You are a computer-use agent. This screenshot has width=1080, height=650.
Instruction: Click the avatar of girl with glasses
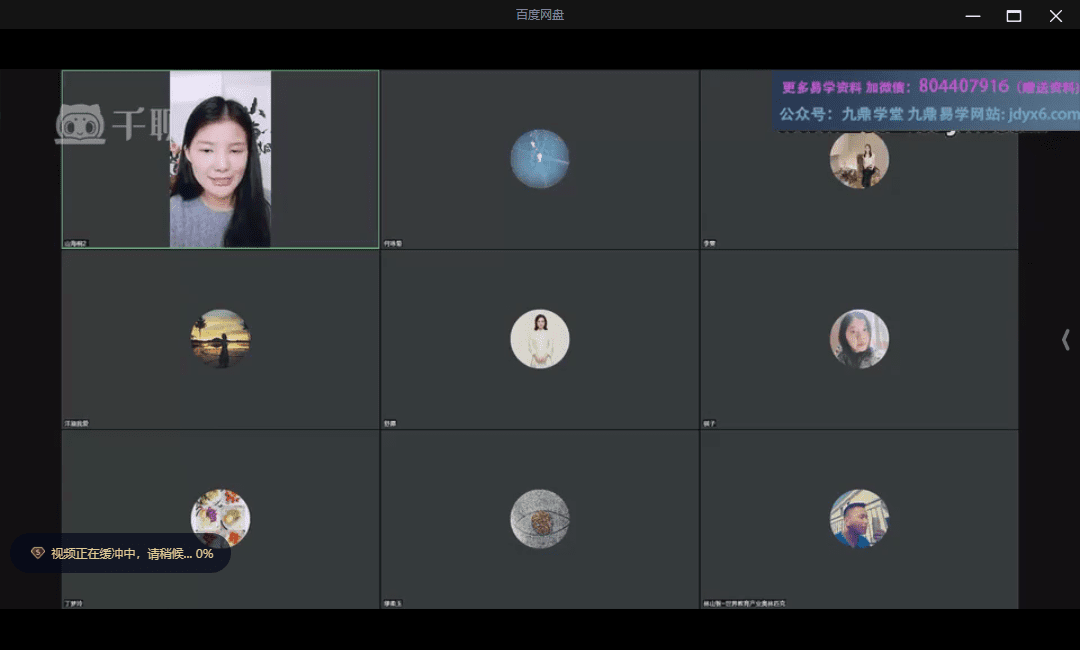(859, 339)
